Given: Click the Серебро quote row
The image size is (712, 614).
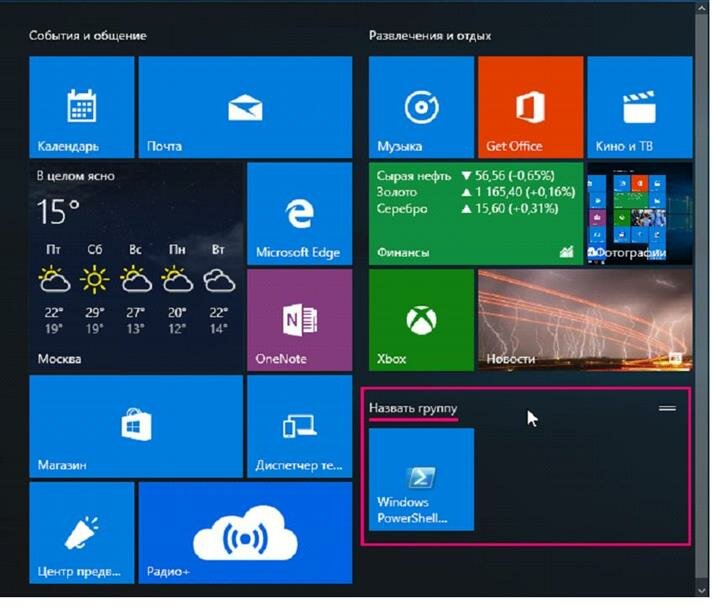Looking at the screenshot, I should (467, 208).
